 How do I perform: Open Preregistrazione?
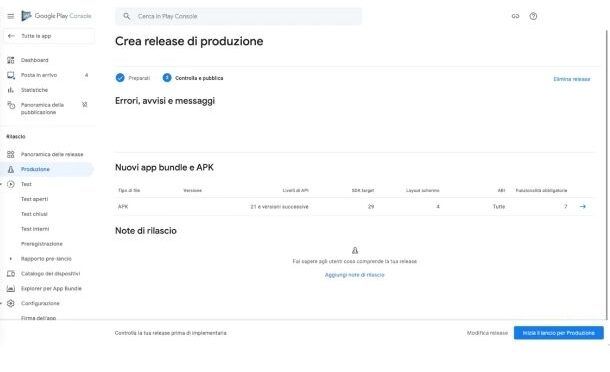coord(42,244)
